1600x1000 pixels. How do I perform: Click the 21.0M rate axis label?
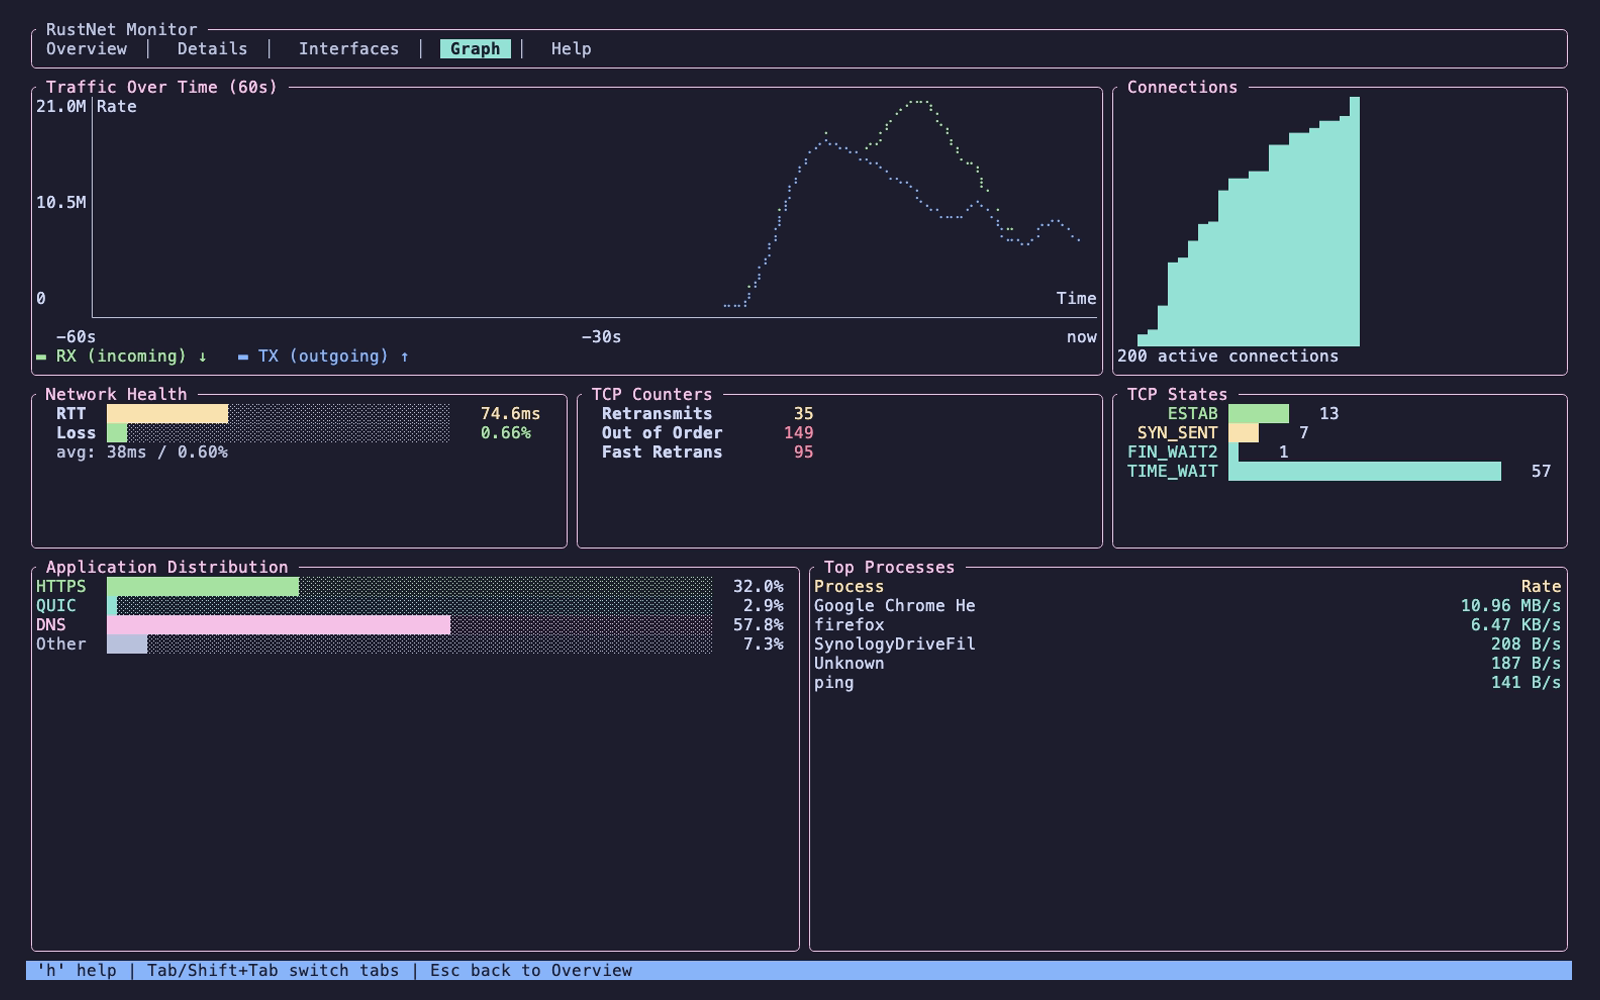[x=61, y=106]
